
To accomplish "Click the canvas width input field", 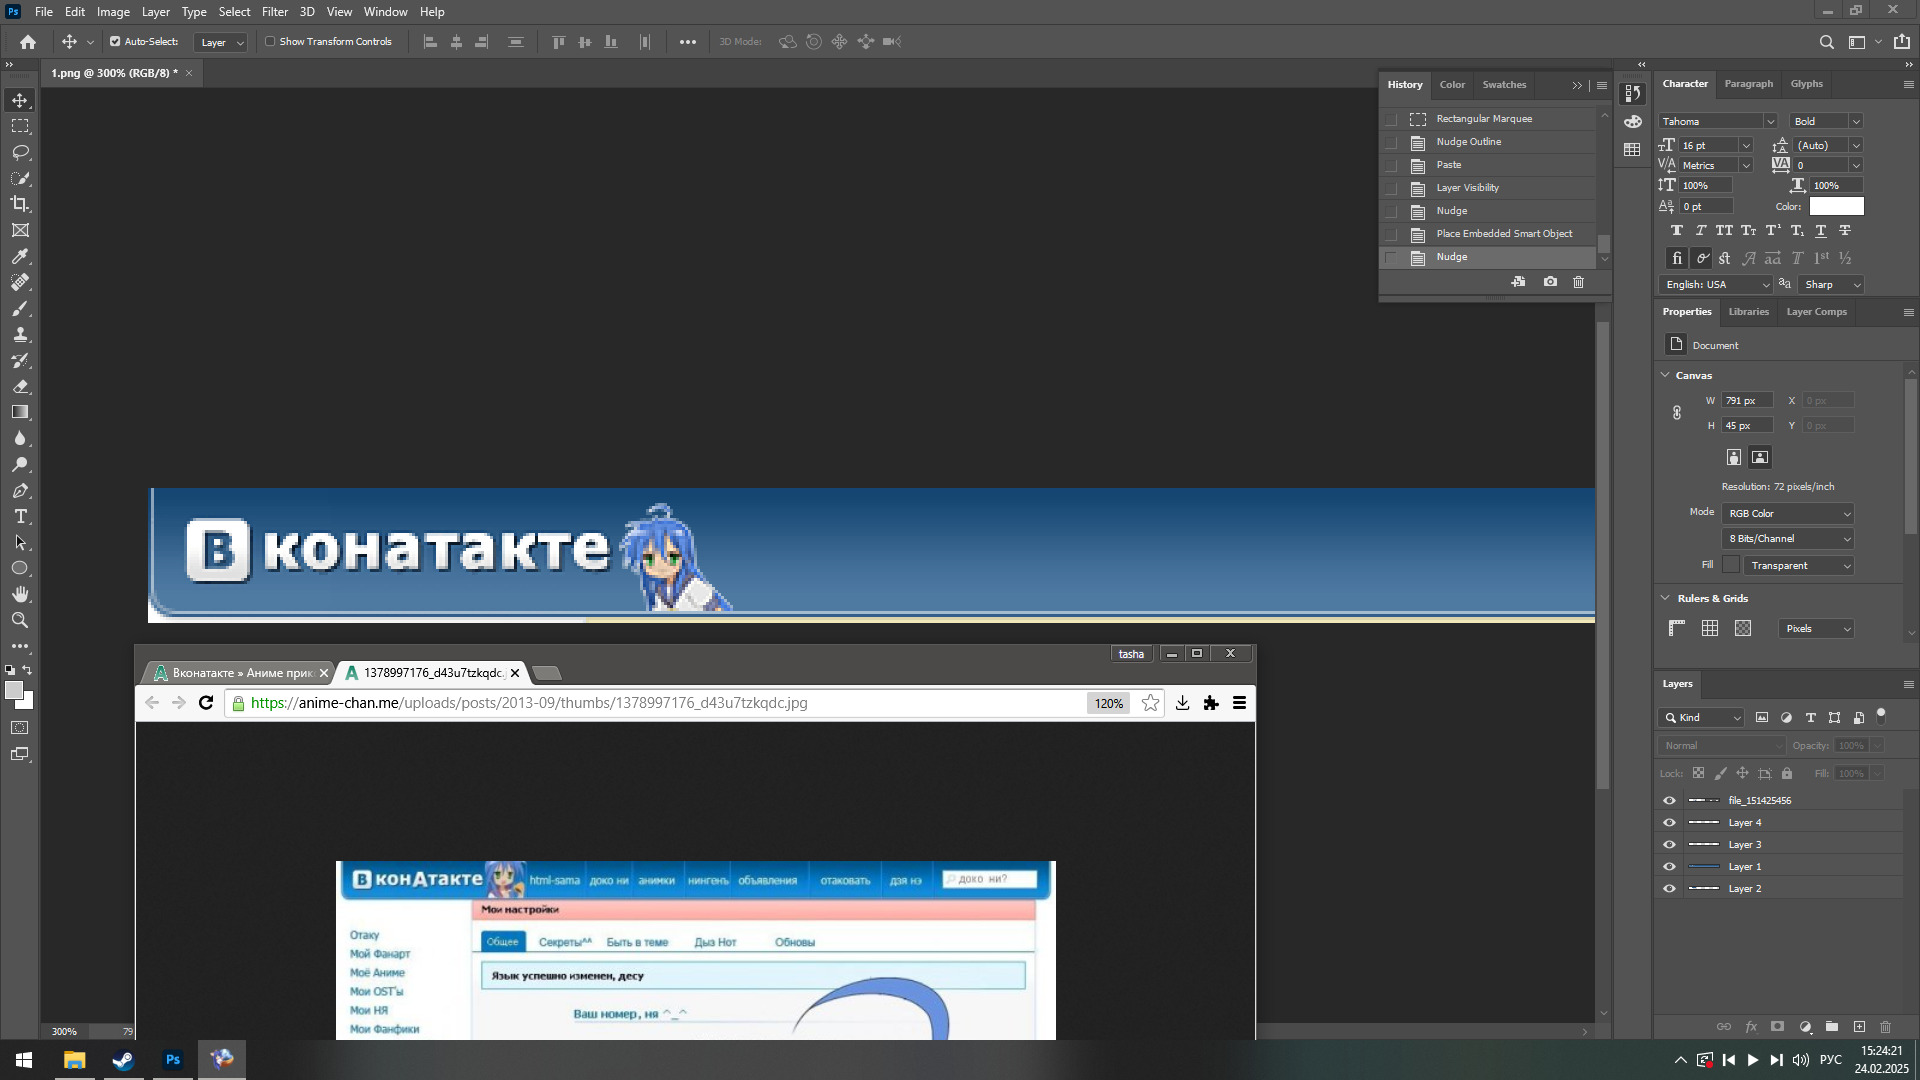I will coord(1746,400).
